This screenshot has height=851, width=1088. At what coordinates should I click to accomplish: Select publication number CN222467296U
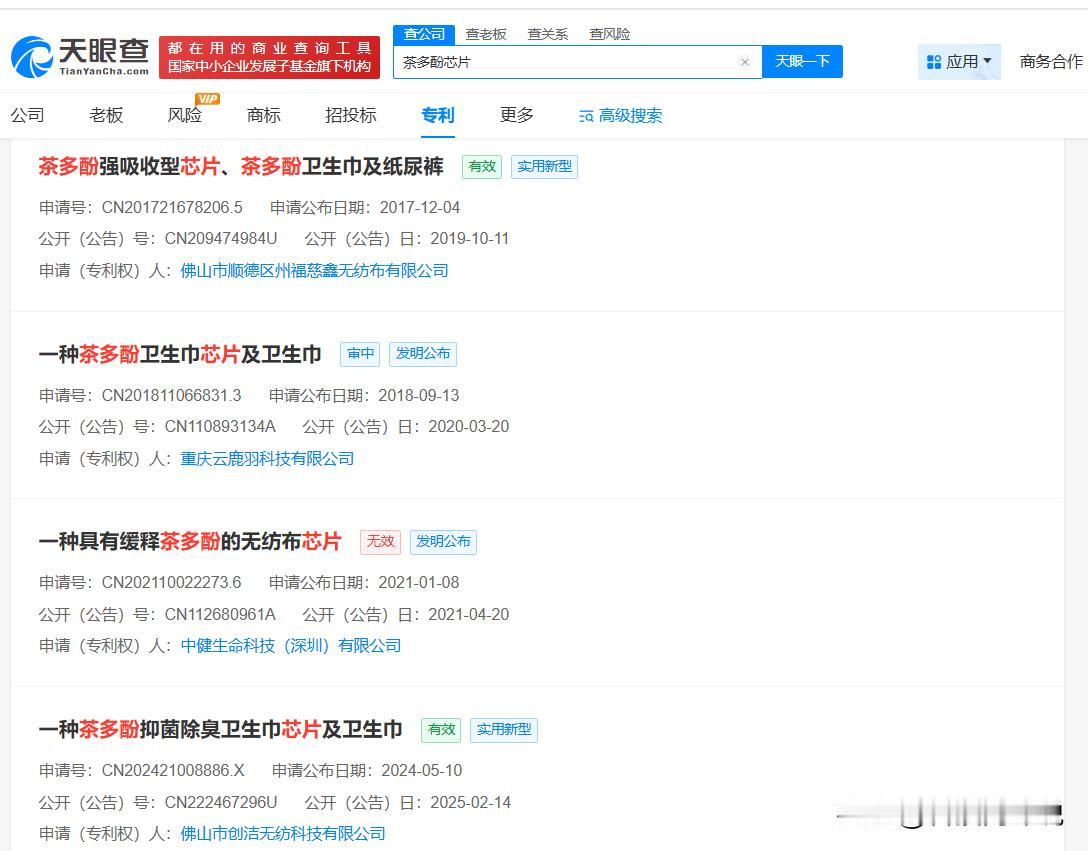coord(221,802)
